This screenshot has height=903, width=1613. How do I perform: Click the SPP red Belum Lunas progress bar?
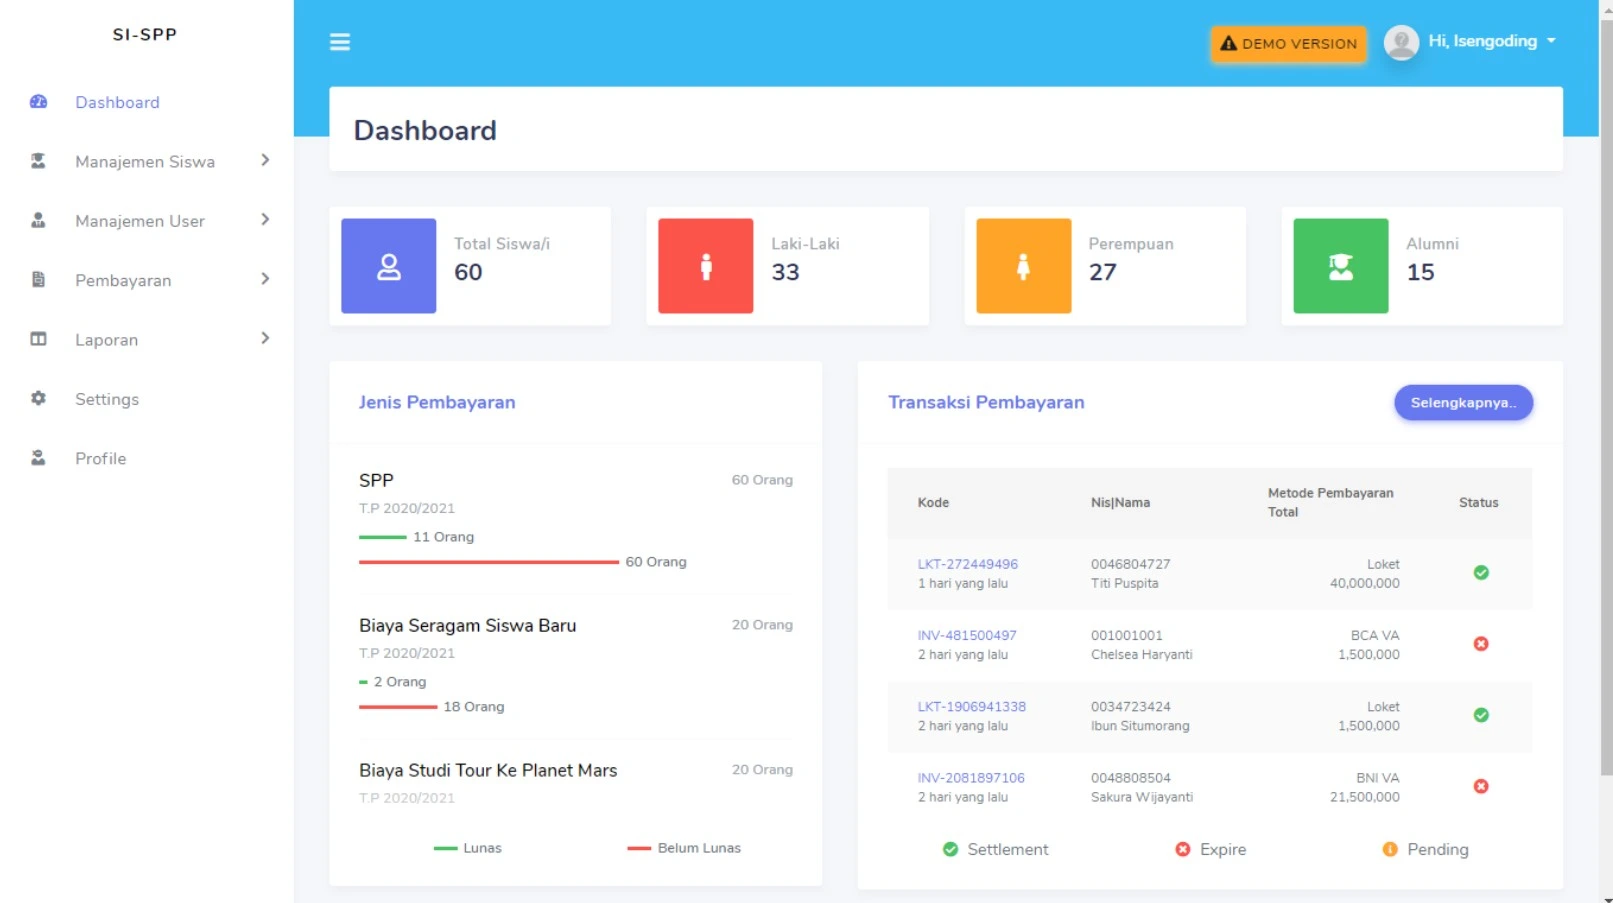click(x=489, y=562)
